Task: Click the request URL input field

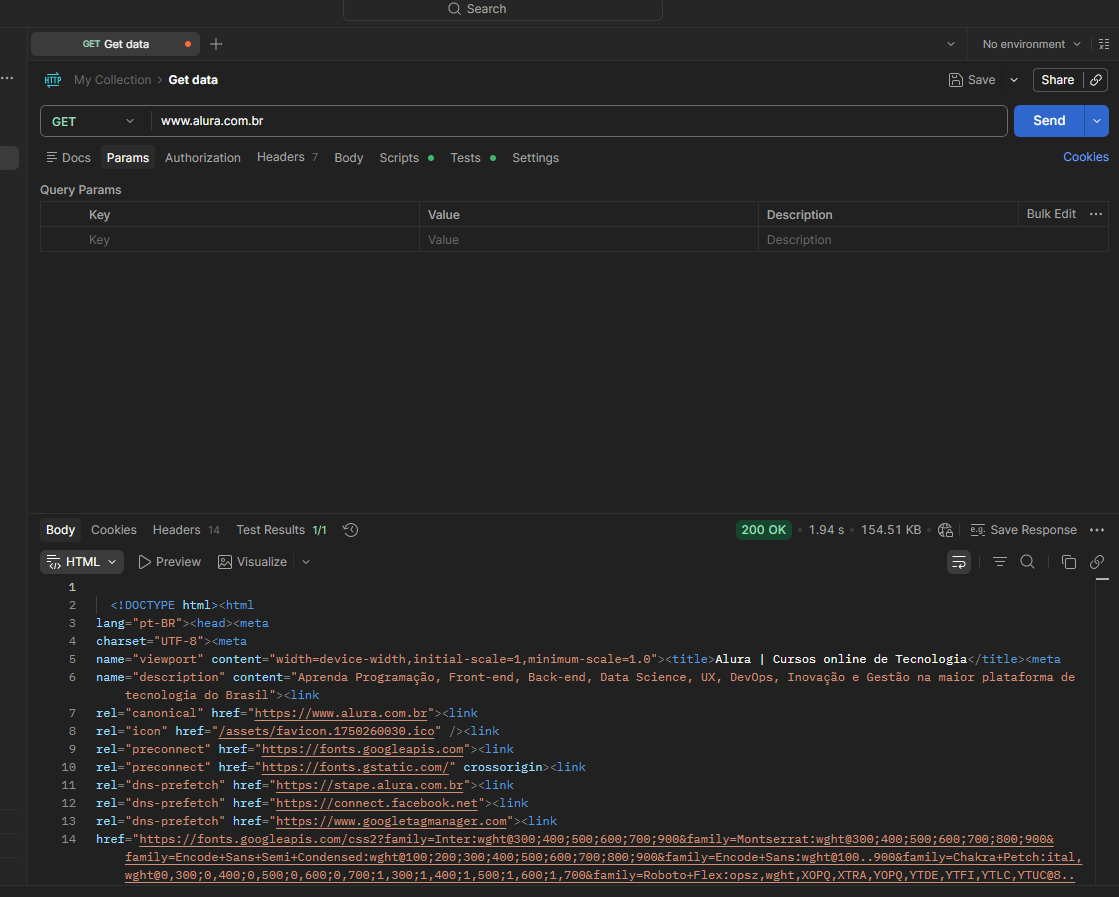Action: tap(578, 121)
